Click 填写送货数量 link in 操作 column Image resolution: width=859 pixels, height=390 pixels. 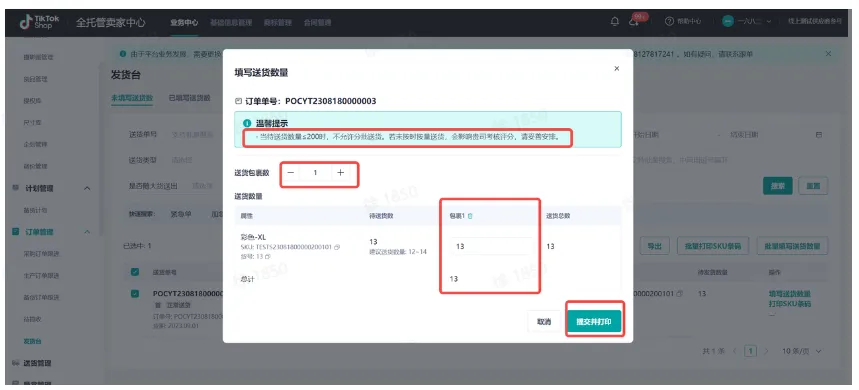[789, 294]
